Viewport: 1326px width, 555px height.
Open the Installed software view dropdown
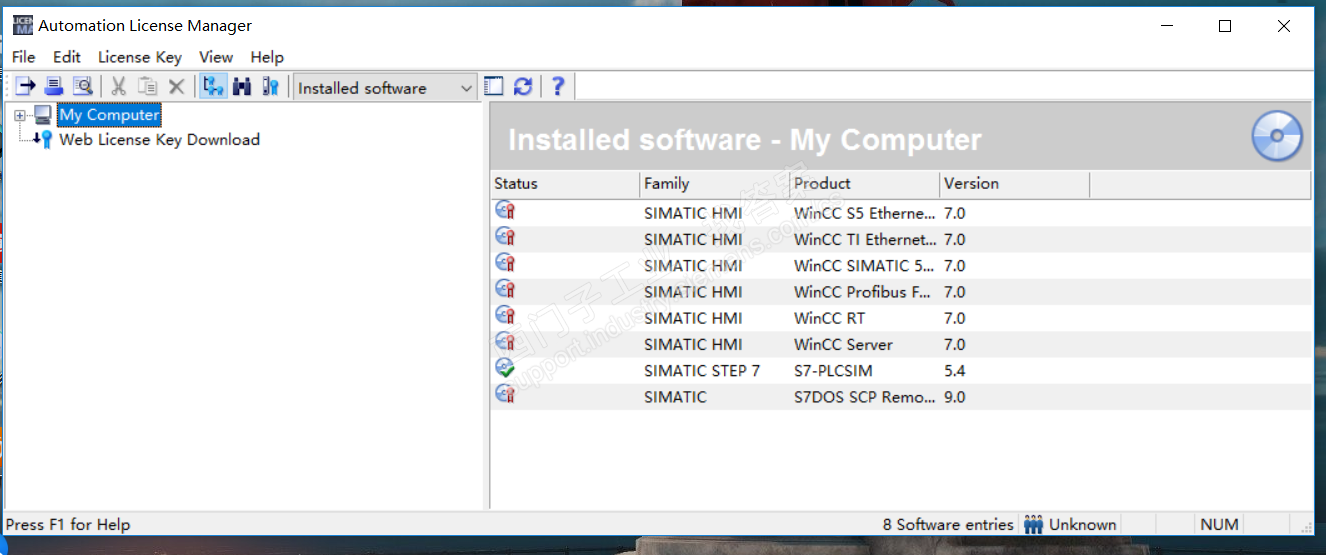[385, 88]
